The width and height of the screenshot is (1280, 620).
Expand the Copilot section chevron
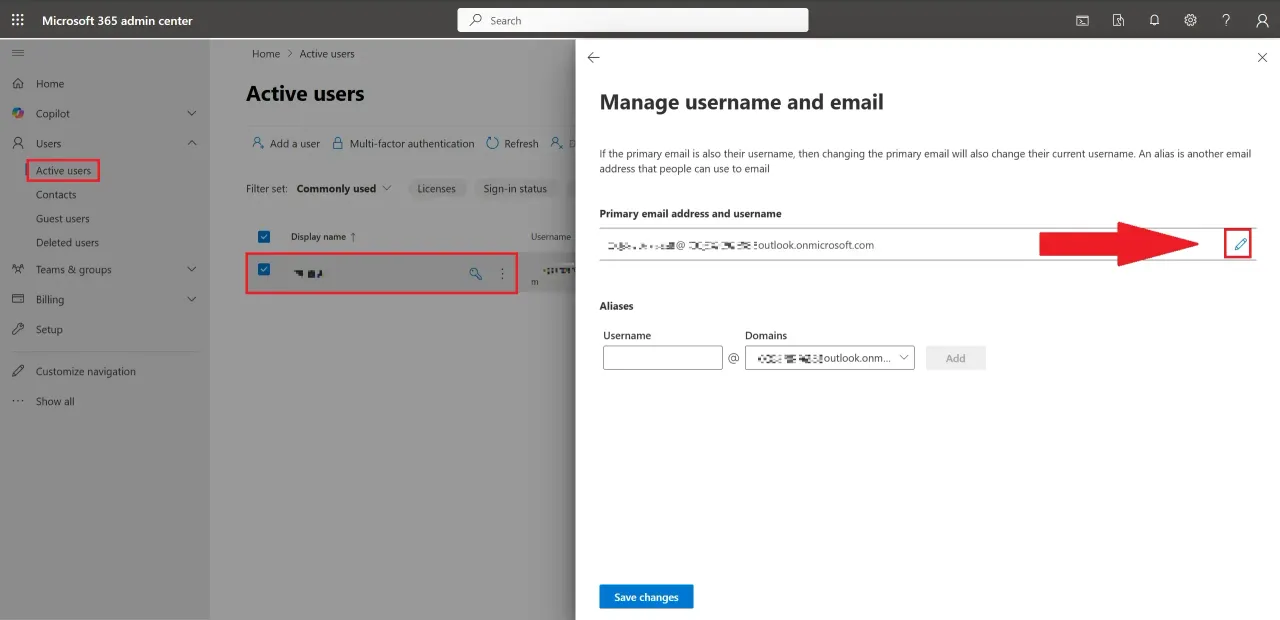point(192,114)
